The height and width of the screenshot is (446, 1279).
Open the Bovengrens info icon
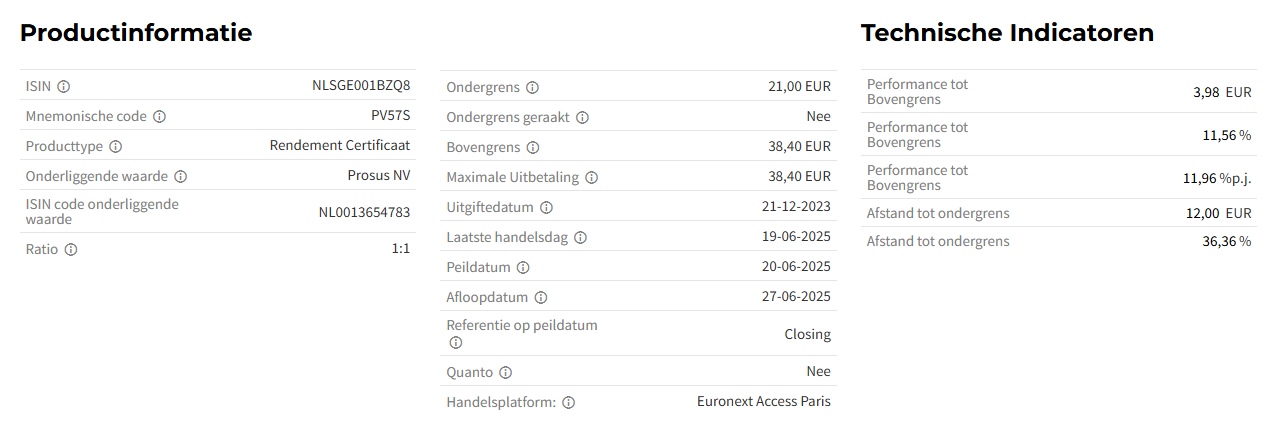click(x=533, y=147)
